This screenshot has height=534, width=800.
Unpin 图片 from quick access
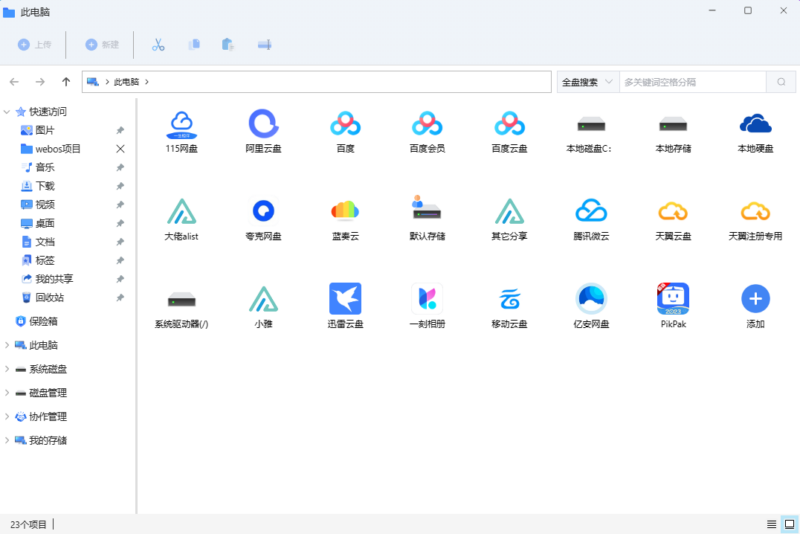(x=120, y=131)
